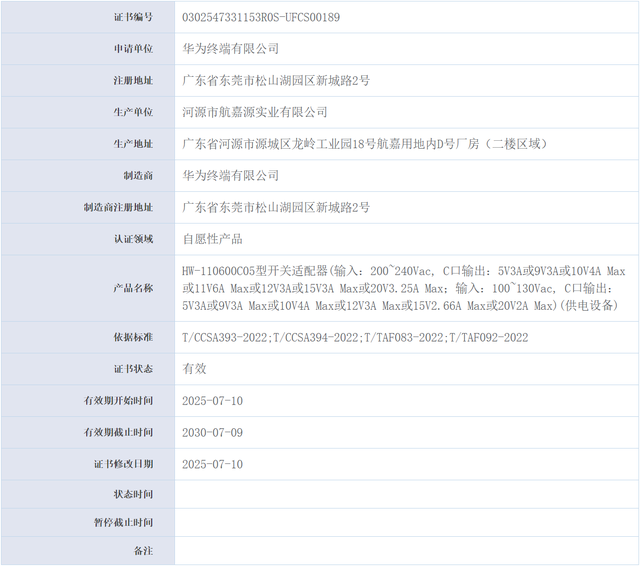This screenshot has width=640, height=566.
Task: Click the 有效期开始时间 label cell
Action: point(88,401)
